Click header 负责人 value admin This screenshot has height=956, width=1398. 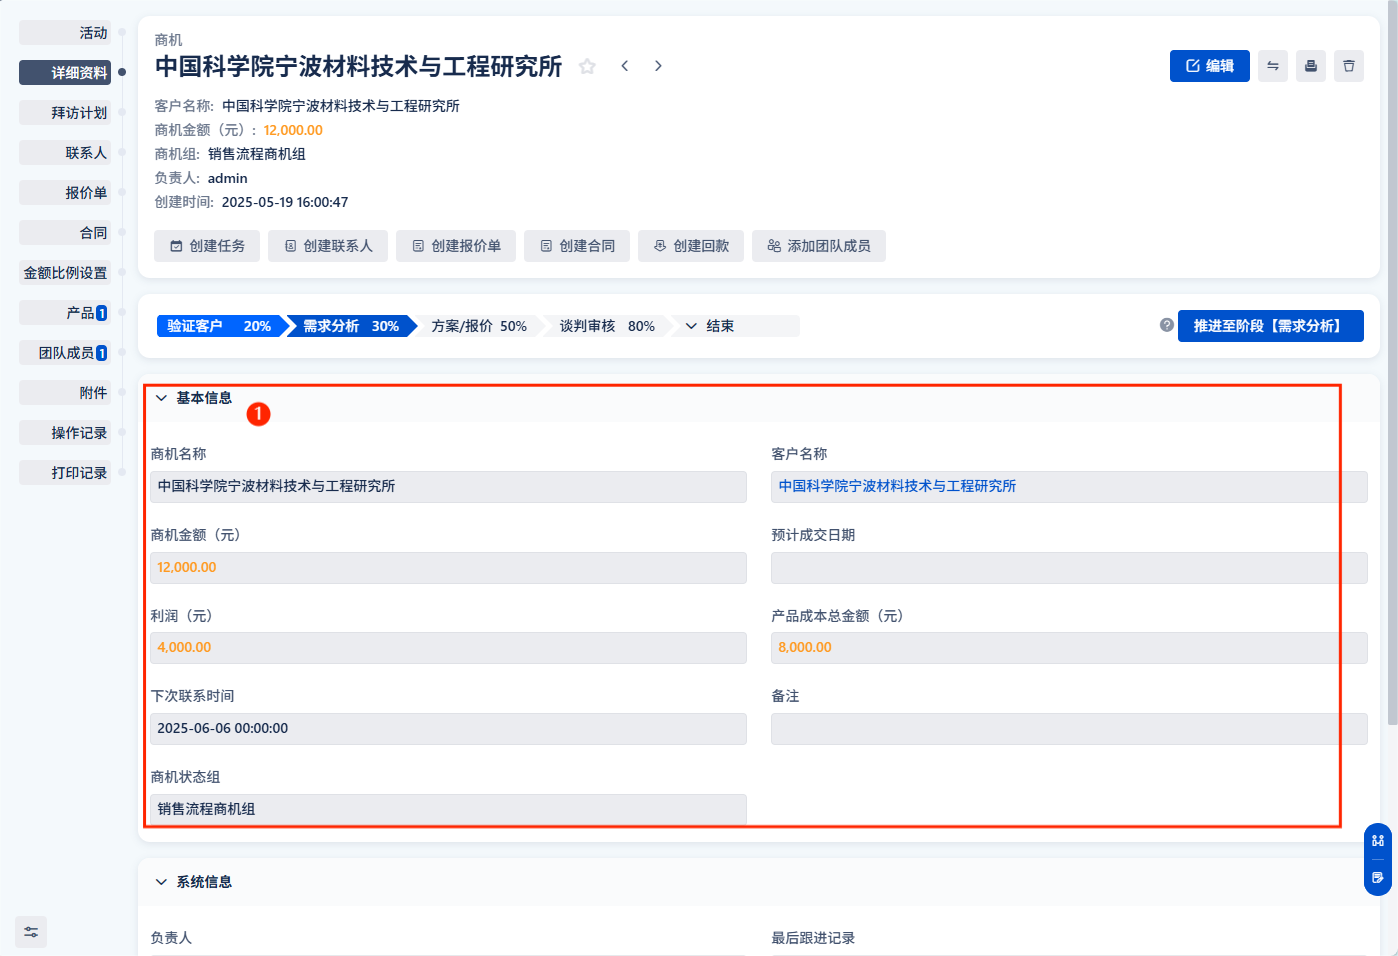[x=228, y=178]
